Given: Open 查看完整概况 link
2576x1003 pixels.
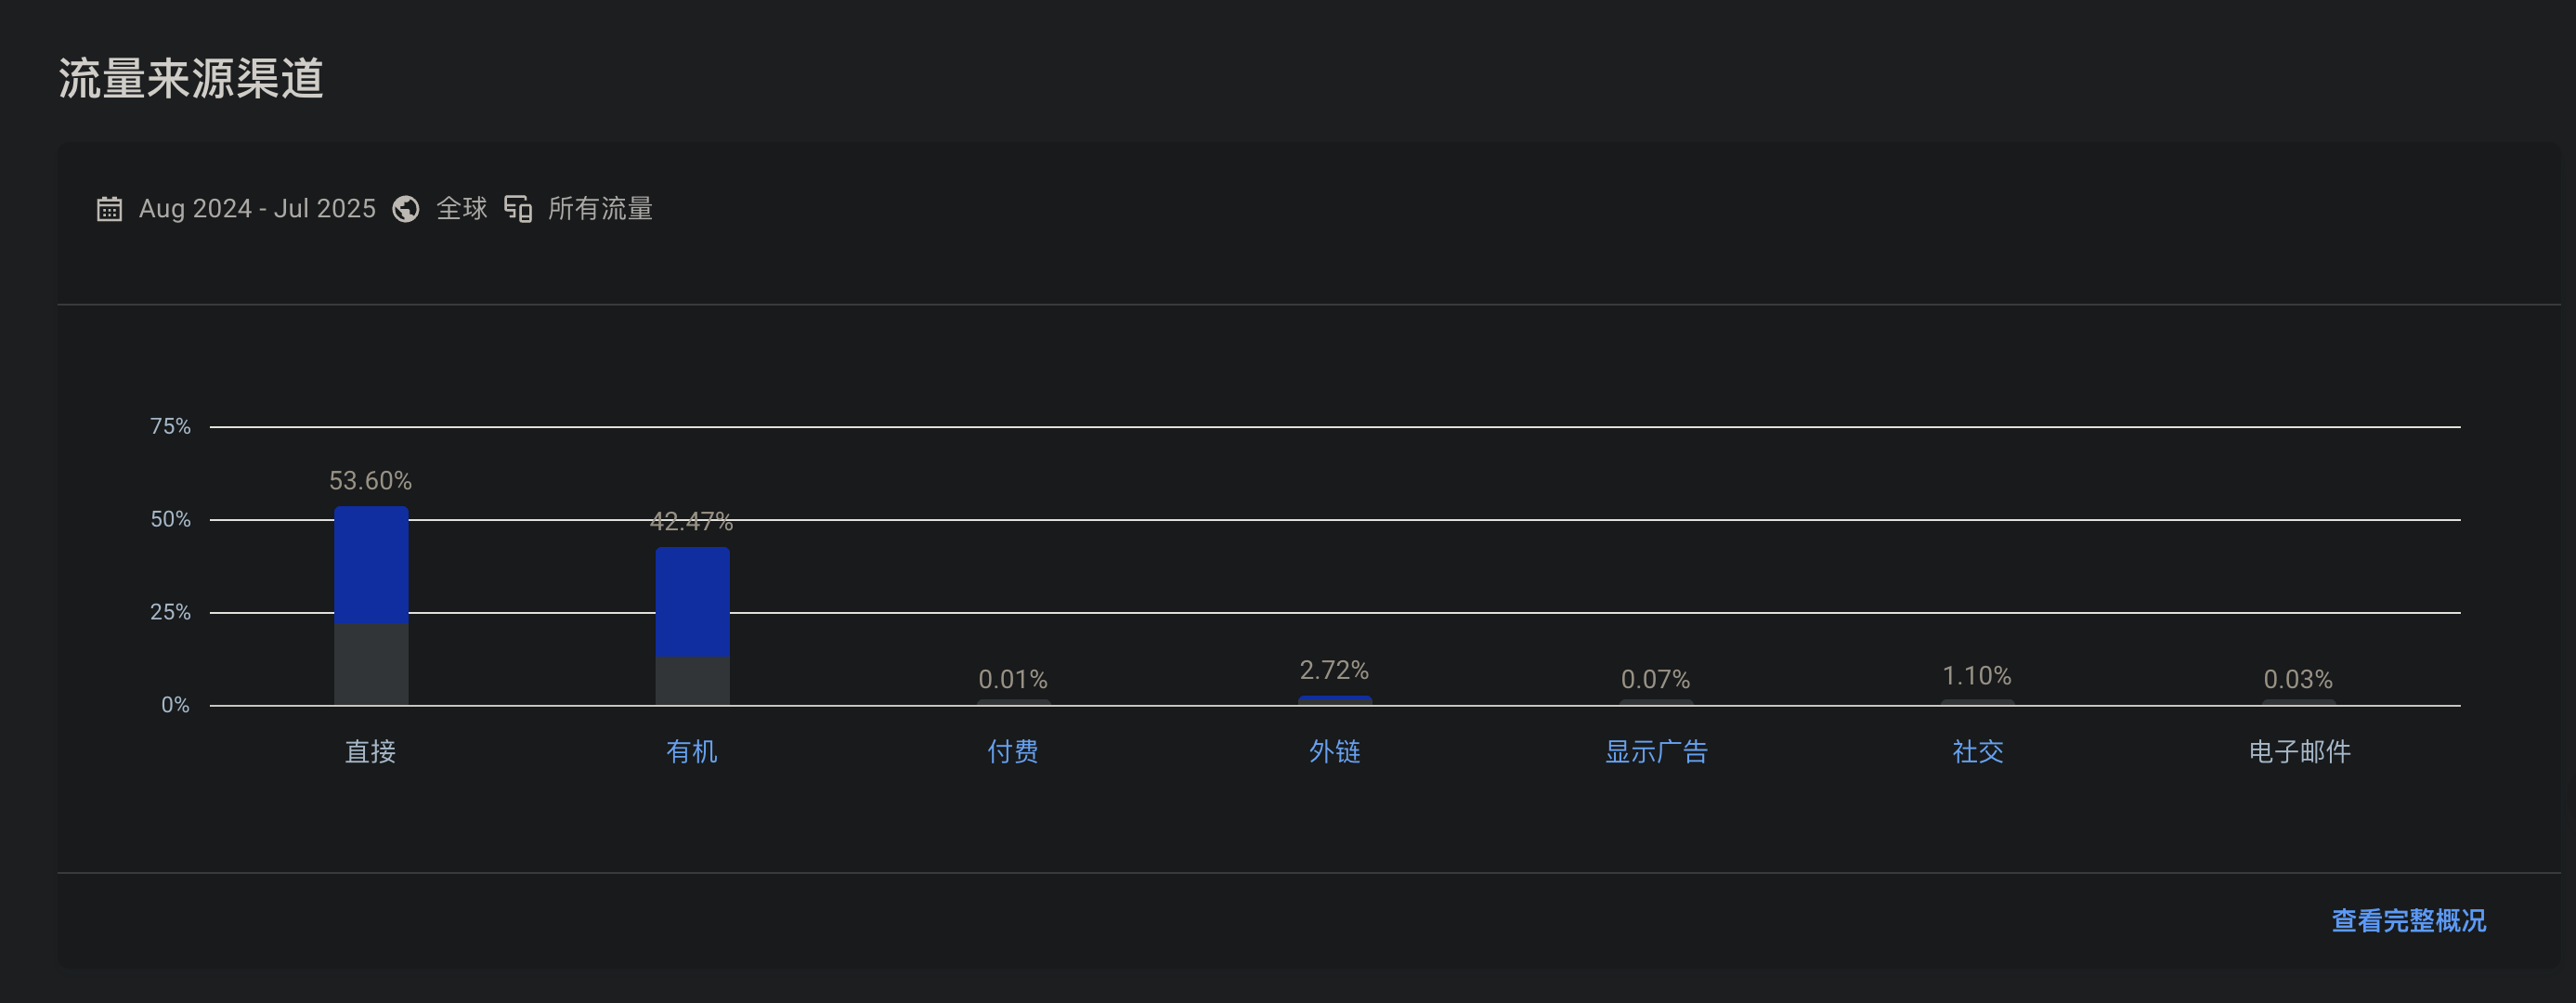Looking at the screenshot, I should click(2408, 920).
